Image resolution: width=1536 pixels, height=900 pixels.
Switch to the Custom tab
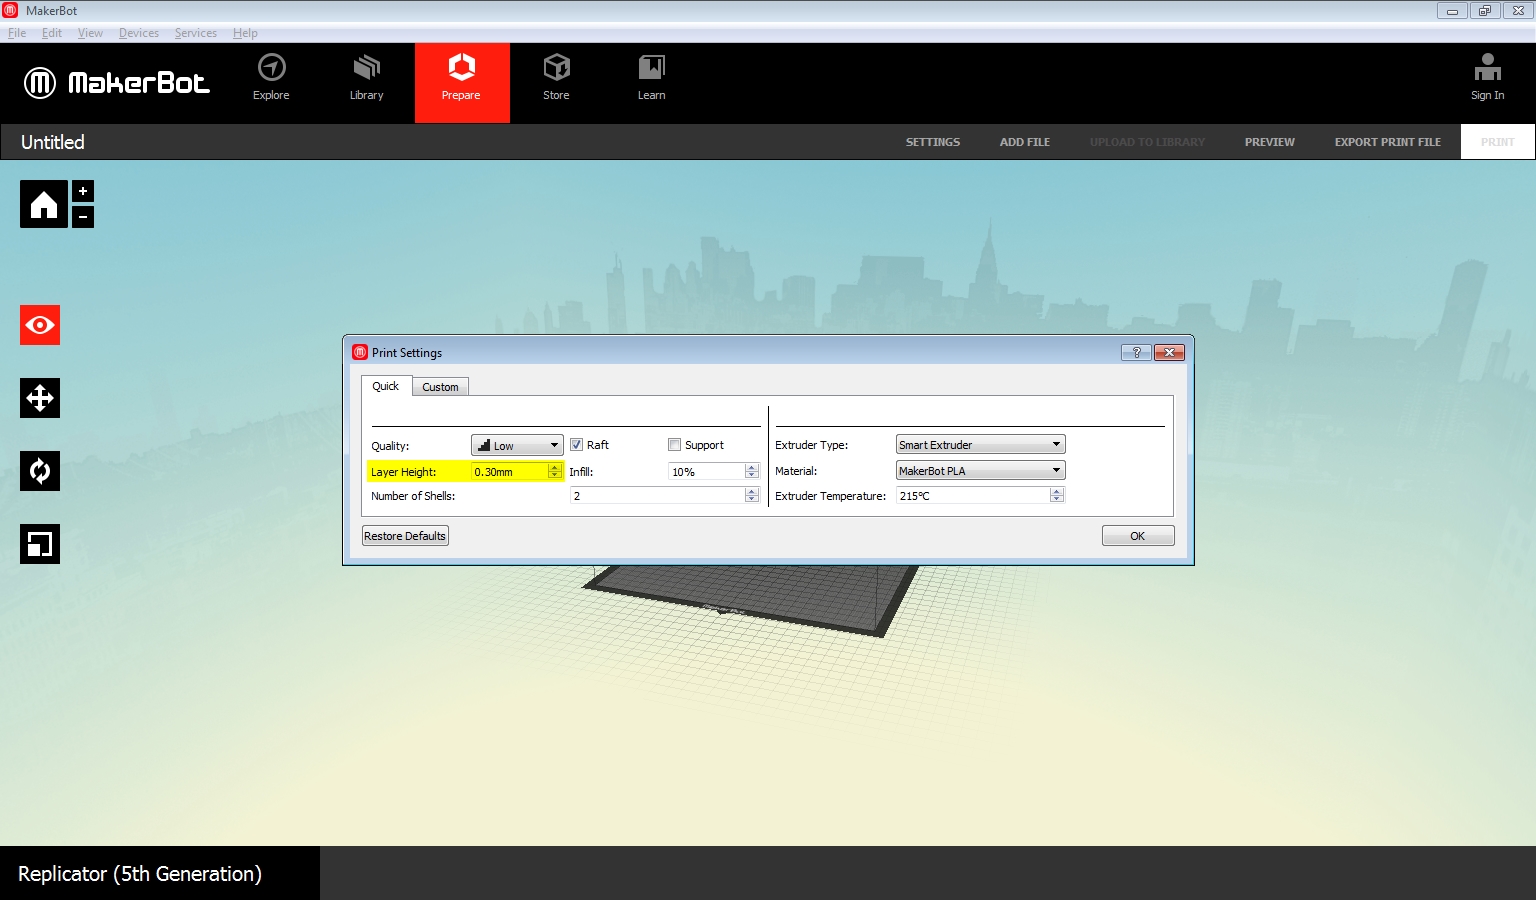440,387
